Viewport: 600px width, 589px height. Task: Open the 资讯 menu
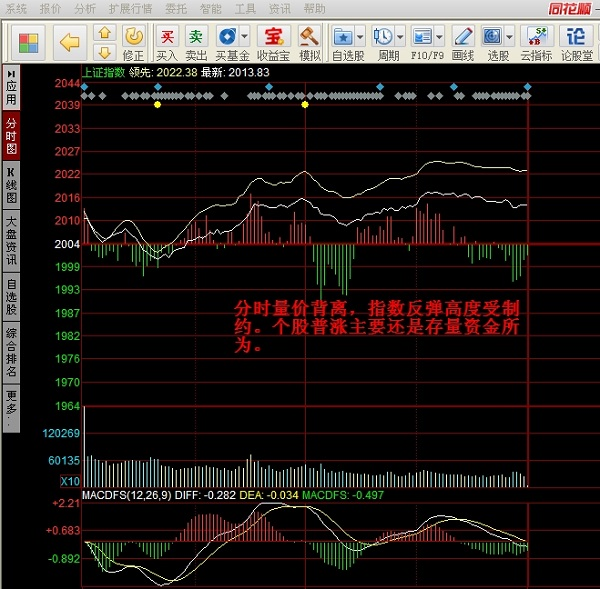coord(280,9)
